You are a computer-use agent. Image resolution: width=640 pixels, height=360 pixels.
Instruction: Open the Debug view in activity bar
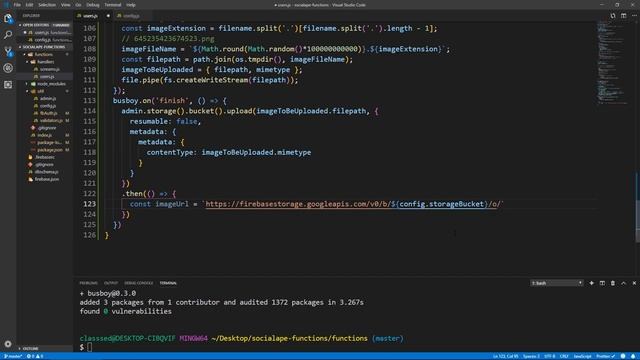pyautogui.click(x=8, y=68)
